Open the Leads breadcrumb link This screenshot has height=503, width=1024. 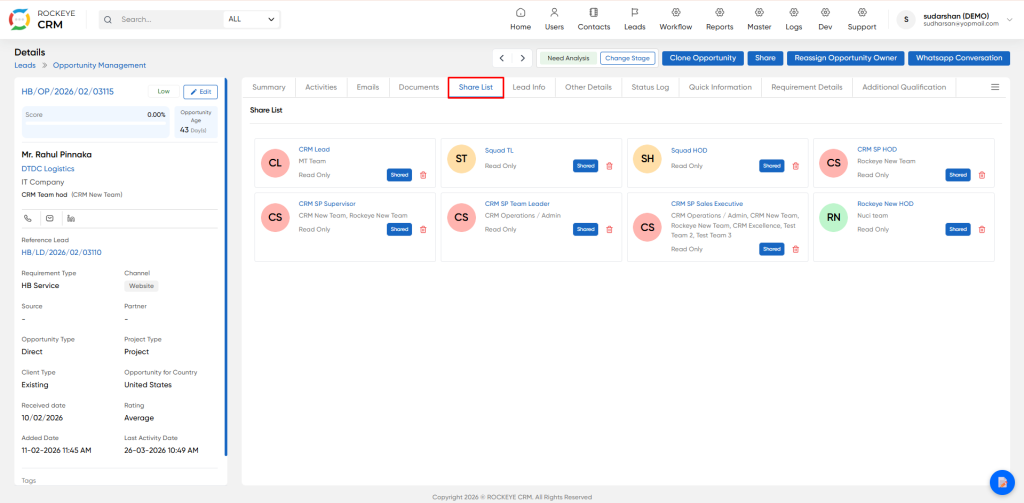[25, 65]
